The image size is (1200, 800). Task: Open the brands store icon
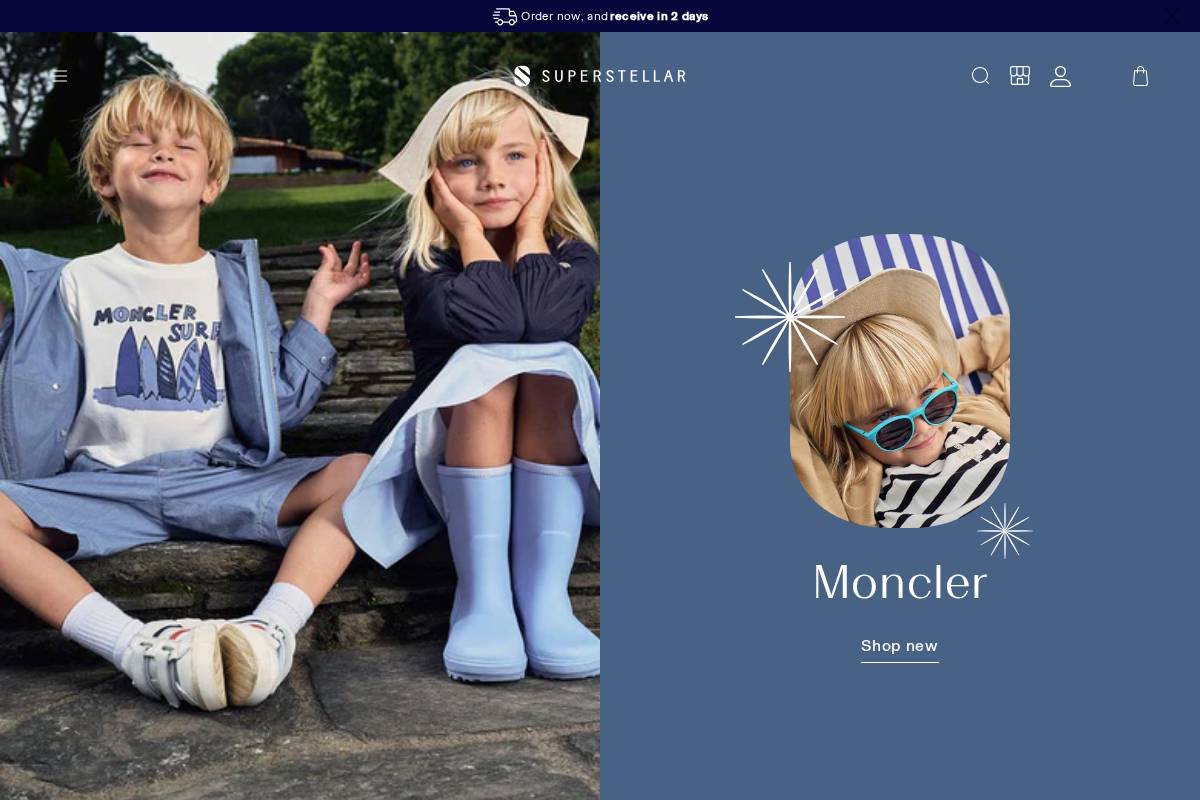[1020, 76]
